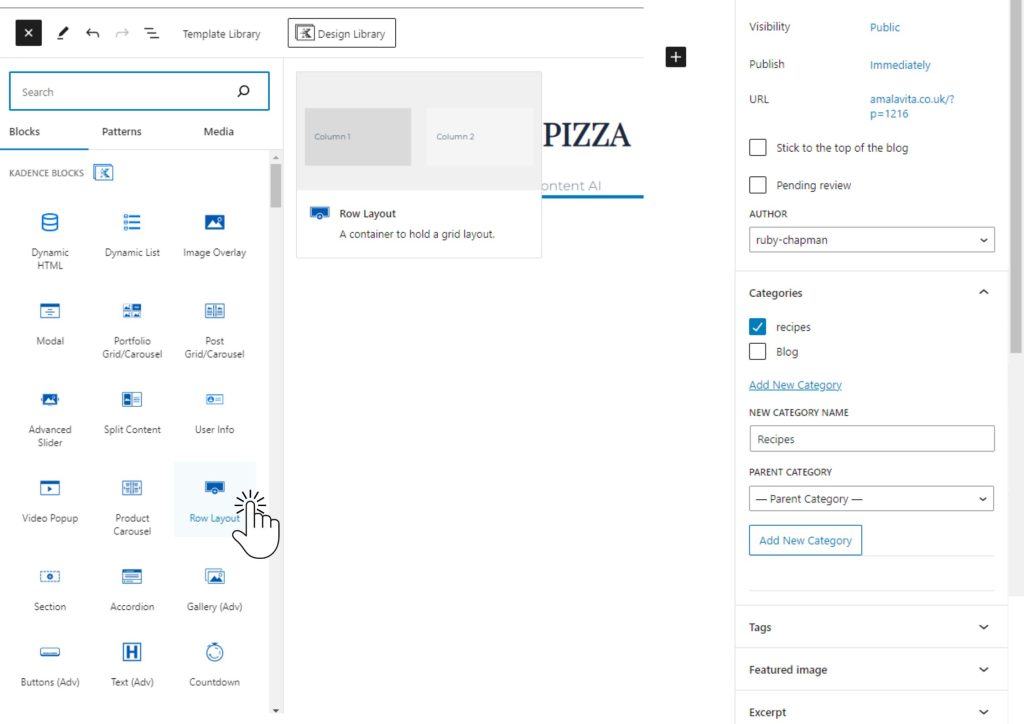The width and height of the screenshot is (1024, 724).
Task: Uncheck the recipes category
Action: point(758,327)
